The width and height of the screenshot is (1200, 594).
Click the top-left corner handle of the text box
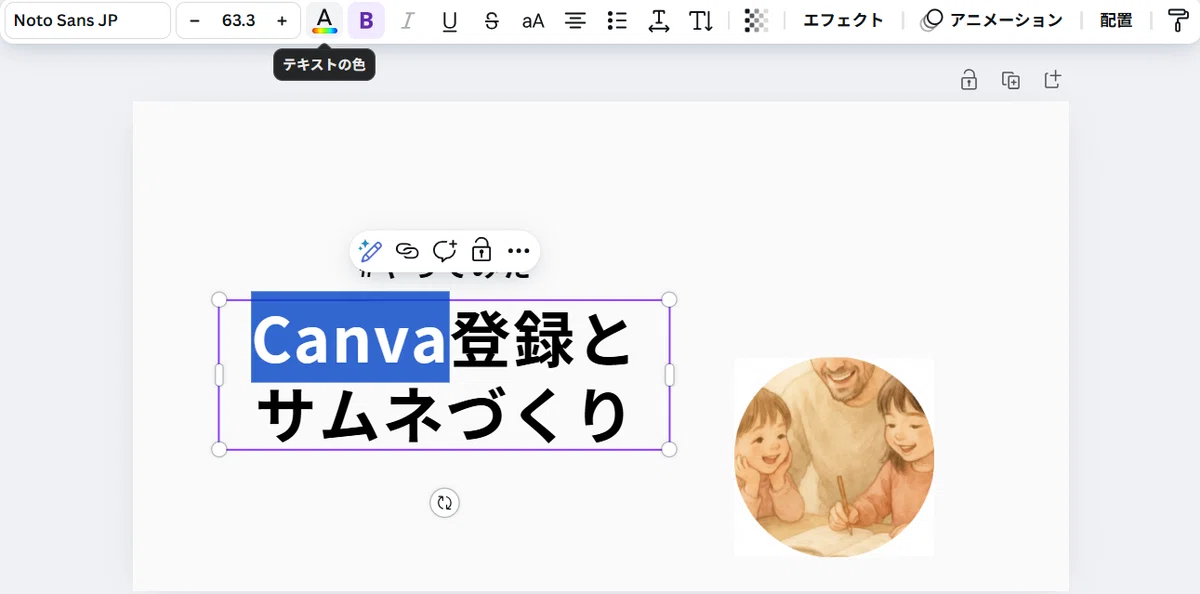coord(219,300)
